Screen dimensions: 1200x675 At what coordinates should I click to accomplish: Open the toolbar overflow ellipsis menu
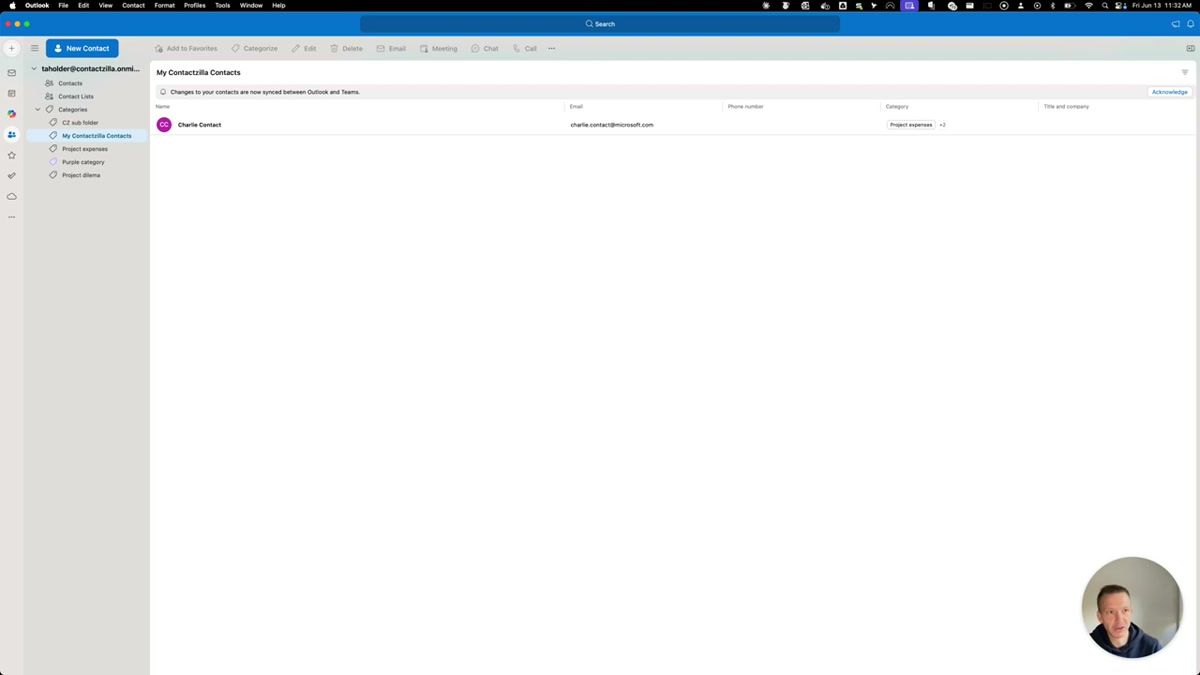(x=551, y=48)
